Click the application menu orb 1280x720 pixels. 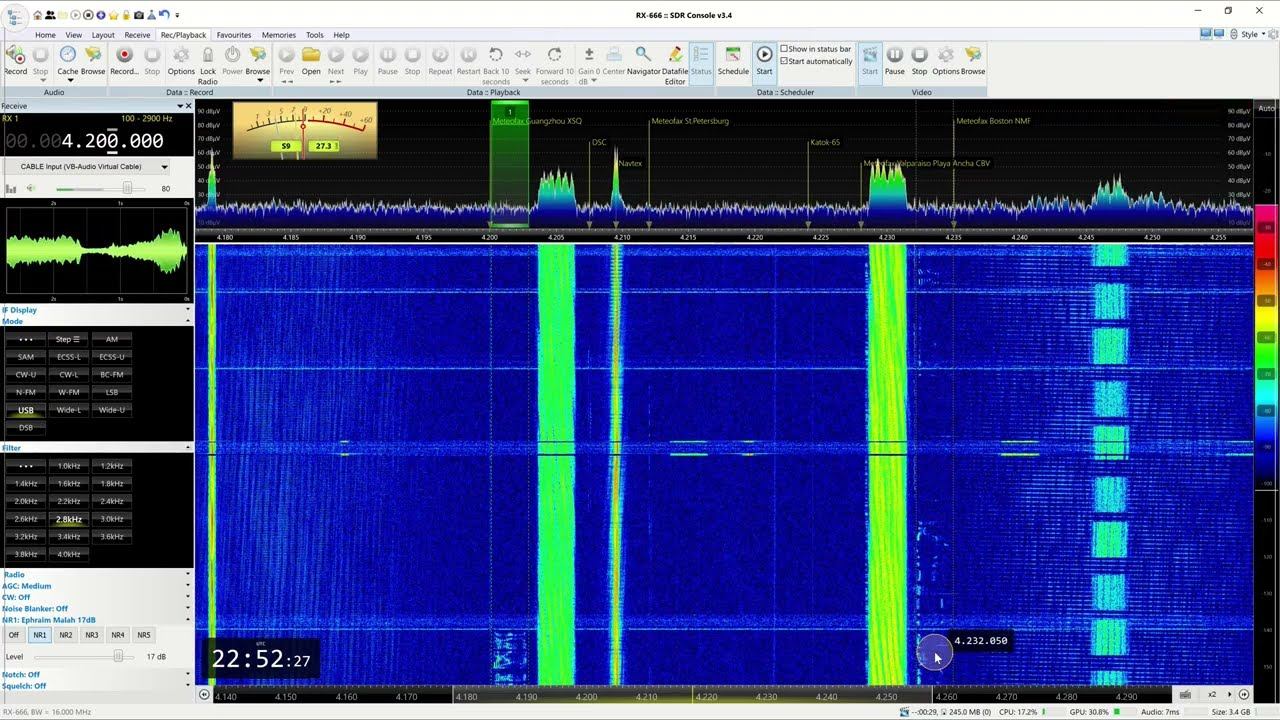pyautogui.click(x=15, y=19)
